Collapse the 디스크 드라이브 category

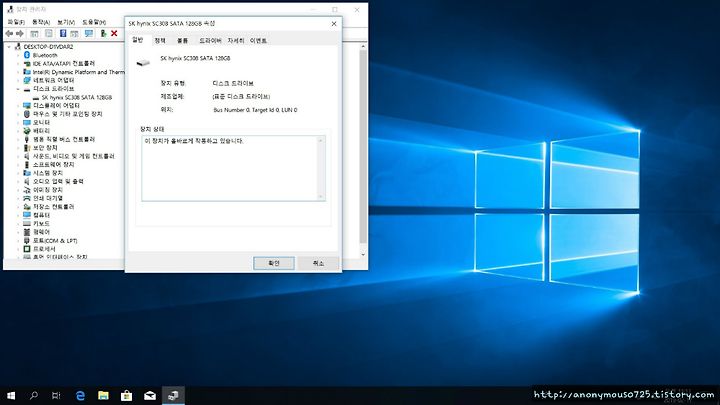click(18, 89)
